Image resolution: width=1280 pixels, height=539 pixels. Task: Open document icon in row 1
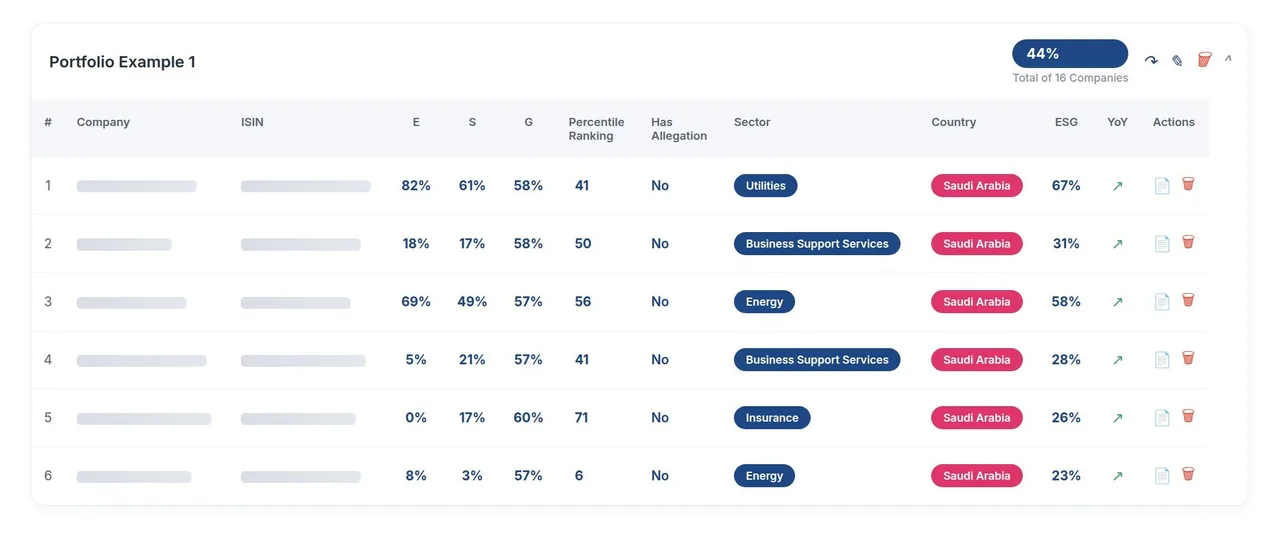1162,185
